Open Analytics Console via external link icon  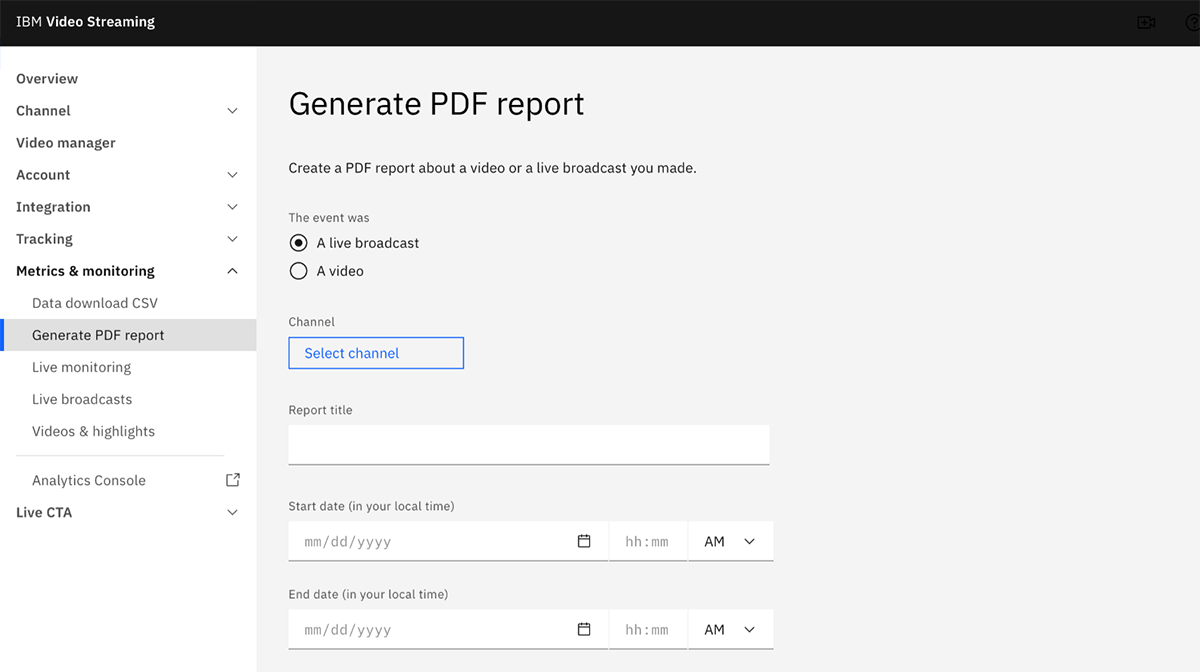point(233,480)
